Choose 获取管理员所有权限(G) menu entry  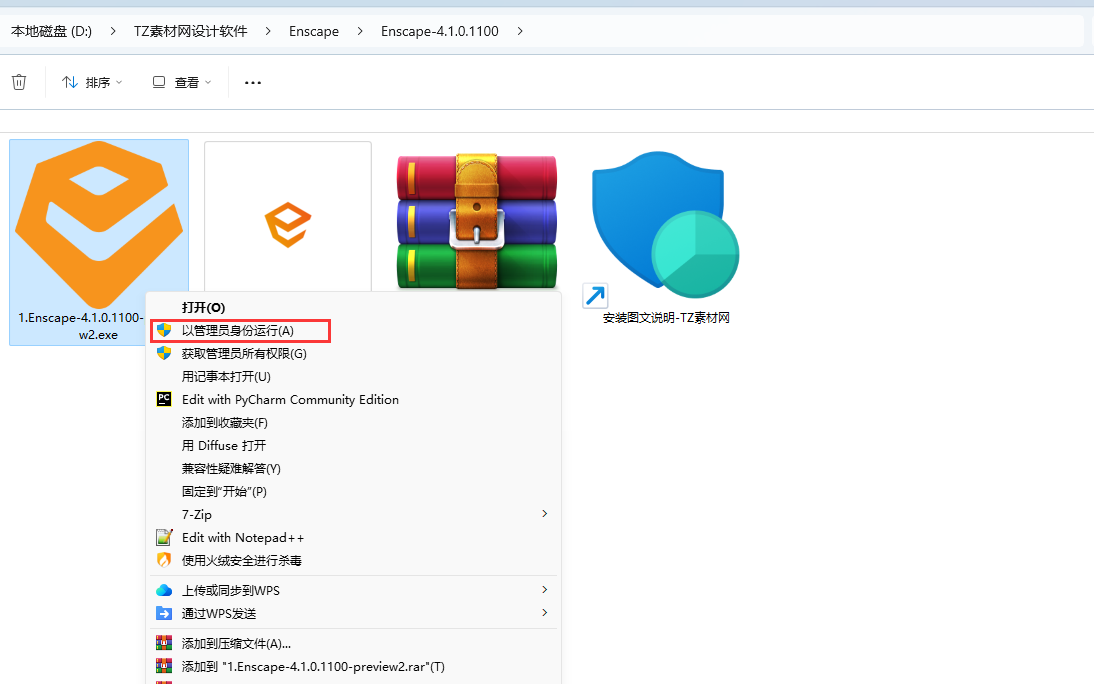[x=353, y=354]
